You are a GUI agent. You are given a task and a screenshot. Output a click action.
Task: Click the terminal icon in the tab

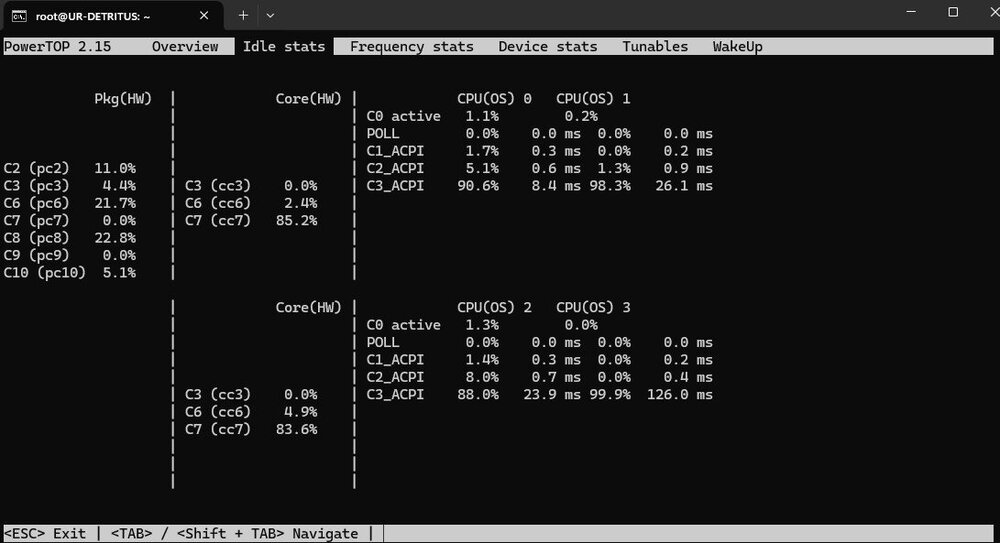coord(19,16)
